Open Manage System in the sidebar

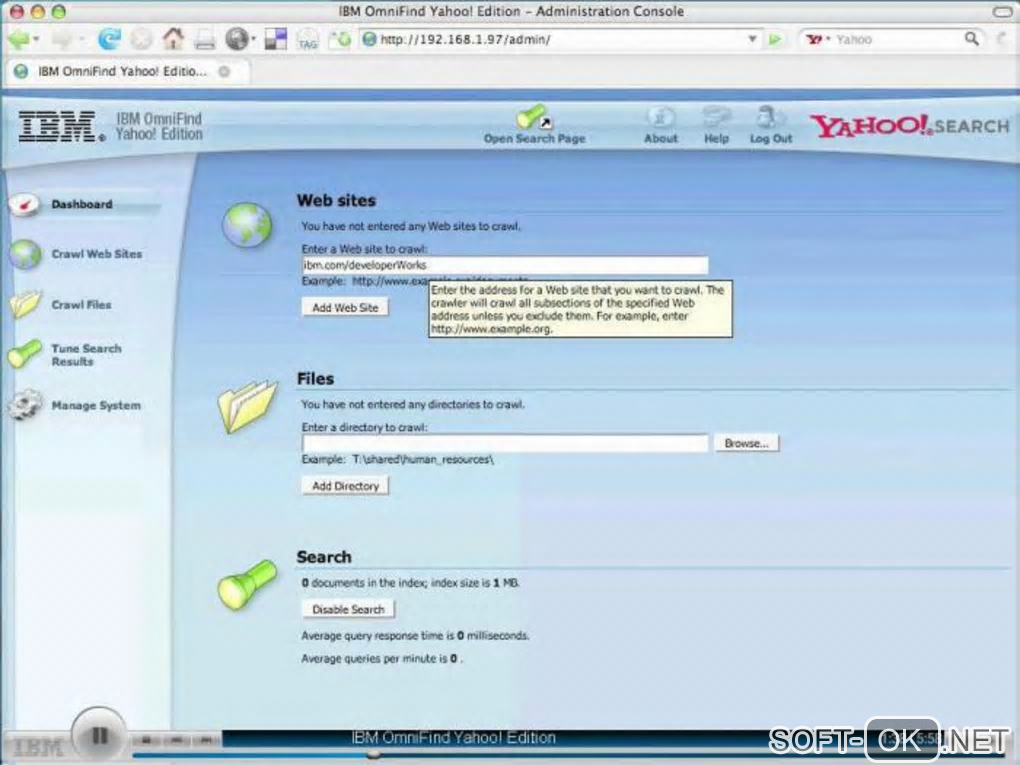(x=96, y=405)
